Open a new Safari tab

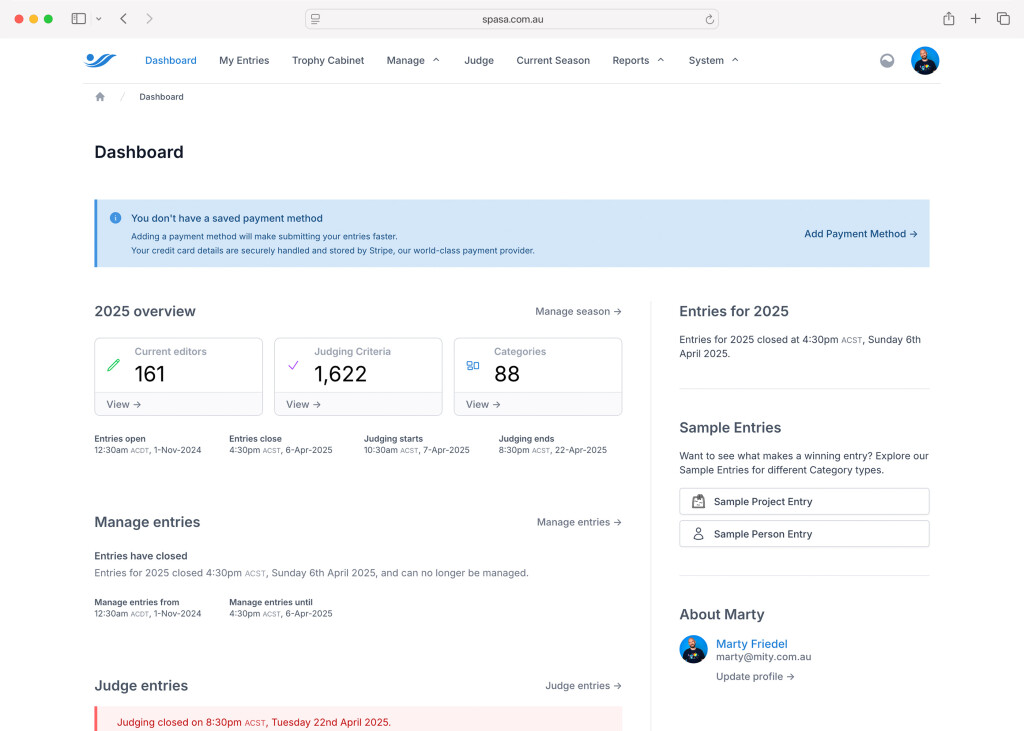coord(975,19)
